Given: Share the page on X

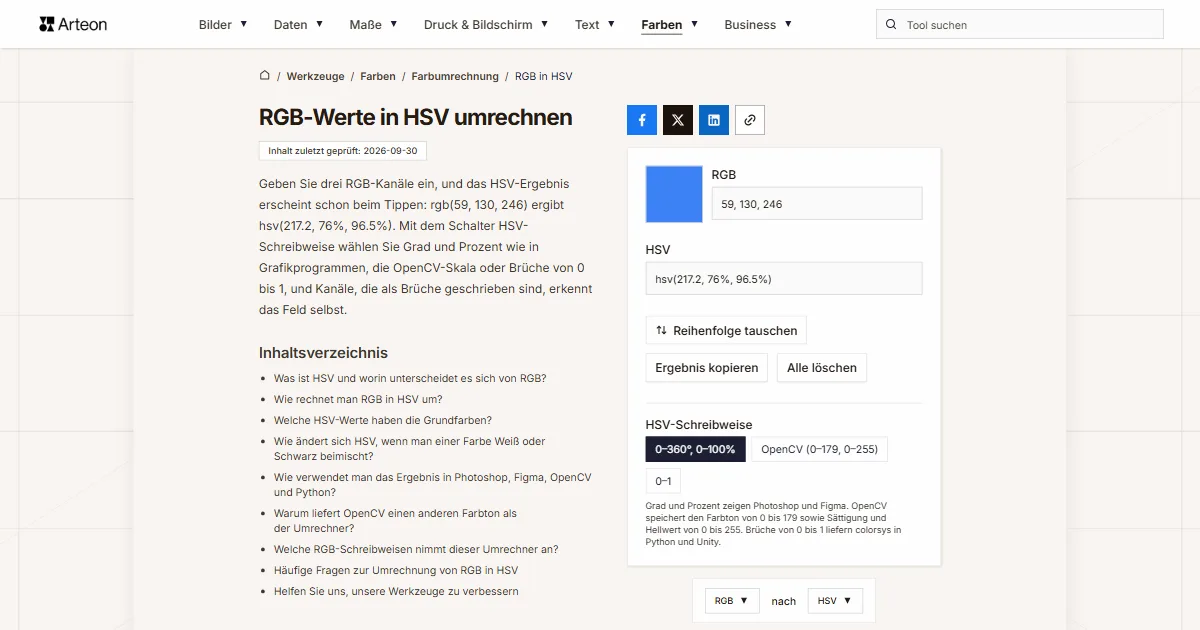Looking at the screenshot, I should tap(678, 120).
